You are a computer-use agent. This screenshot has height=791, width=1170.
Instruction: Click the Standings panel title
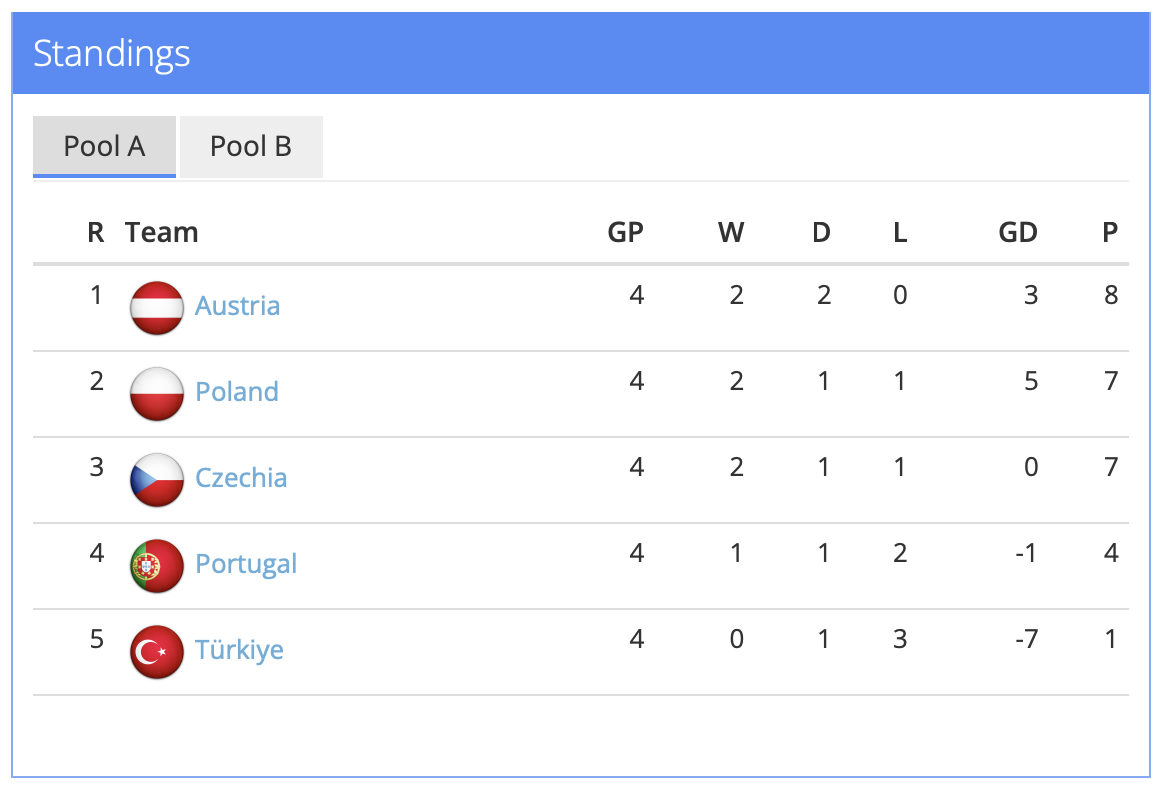click(x=111, y=54)
